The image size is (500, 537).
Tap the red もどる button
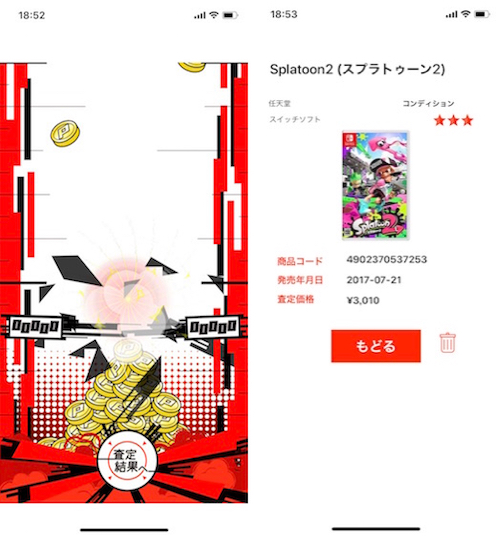click(x=376, y=346)
